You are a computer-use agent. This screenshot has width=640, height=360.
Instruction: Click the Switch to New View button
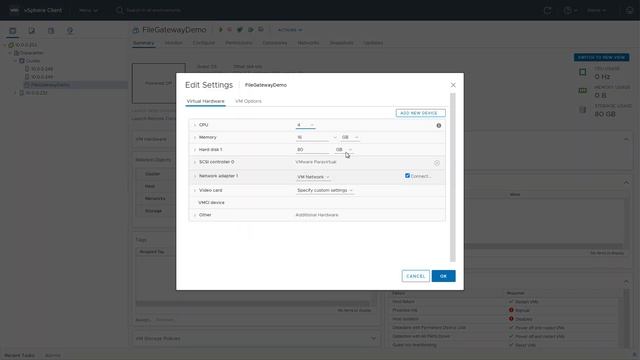click(601, 58)
